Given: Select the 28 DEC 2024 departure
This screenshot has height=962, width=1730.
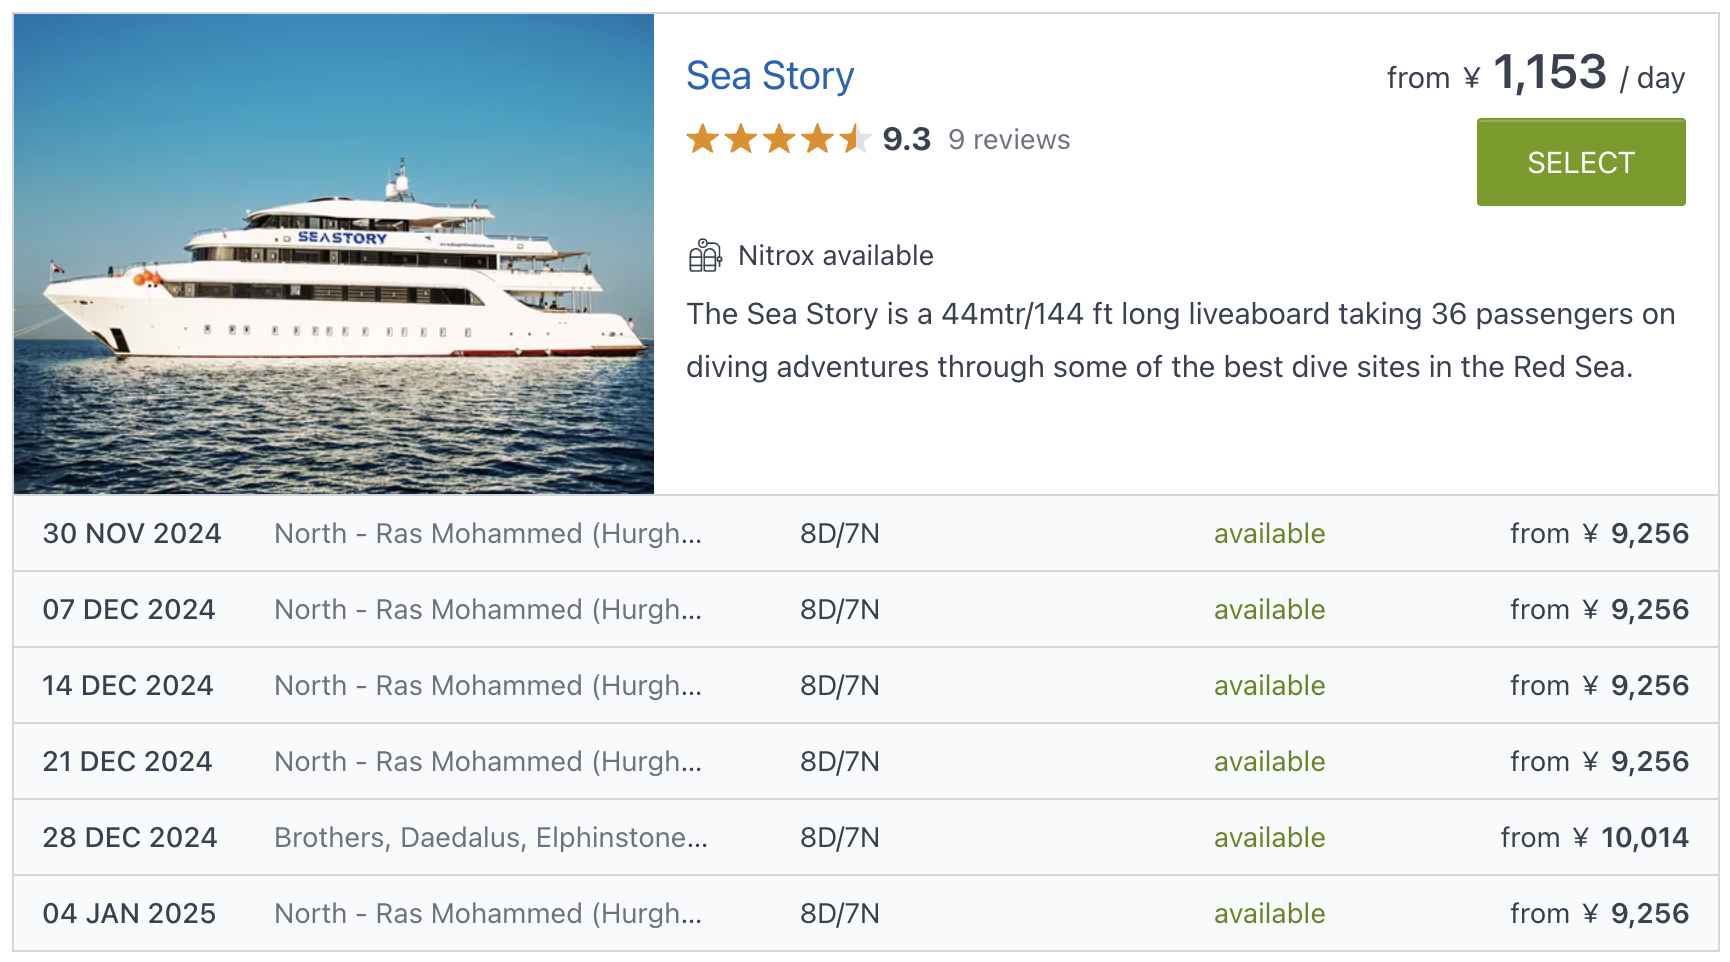Looking at the screenshot, I should 130,838.
